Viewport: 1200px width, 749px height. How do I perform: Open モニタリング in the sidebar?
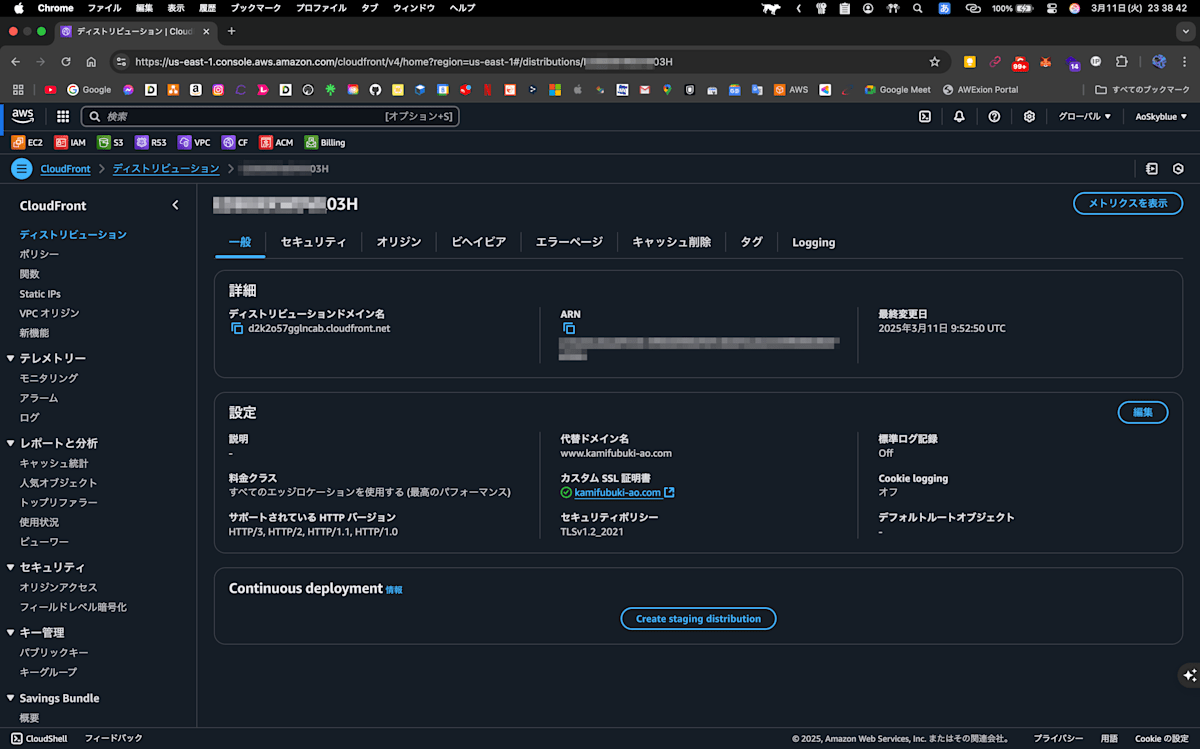point(48,378)
